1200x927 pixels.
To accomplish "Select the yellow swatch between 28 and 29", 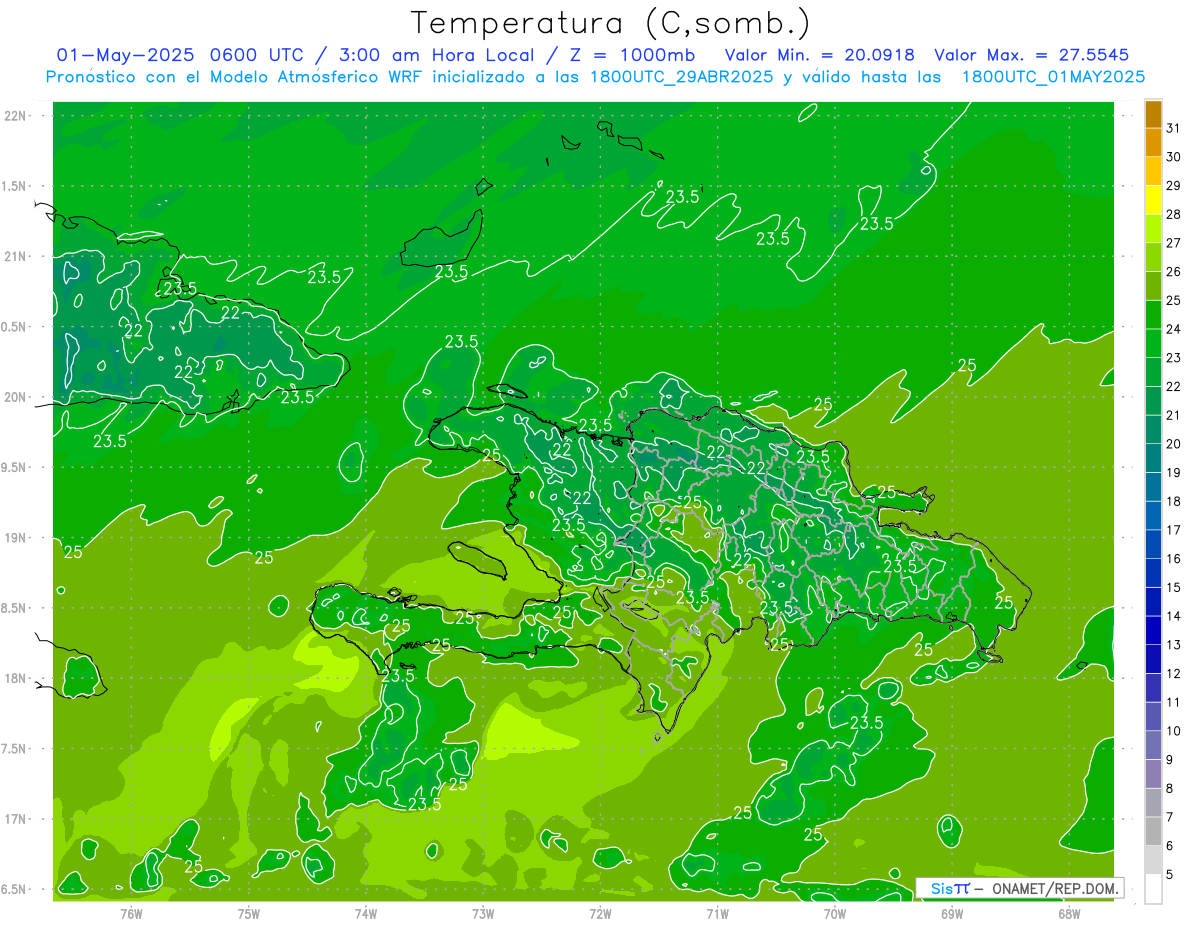I will pos(1153,200).
